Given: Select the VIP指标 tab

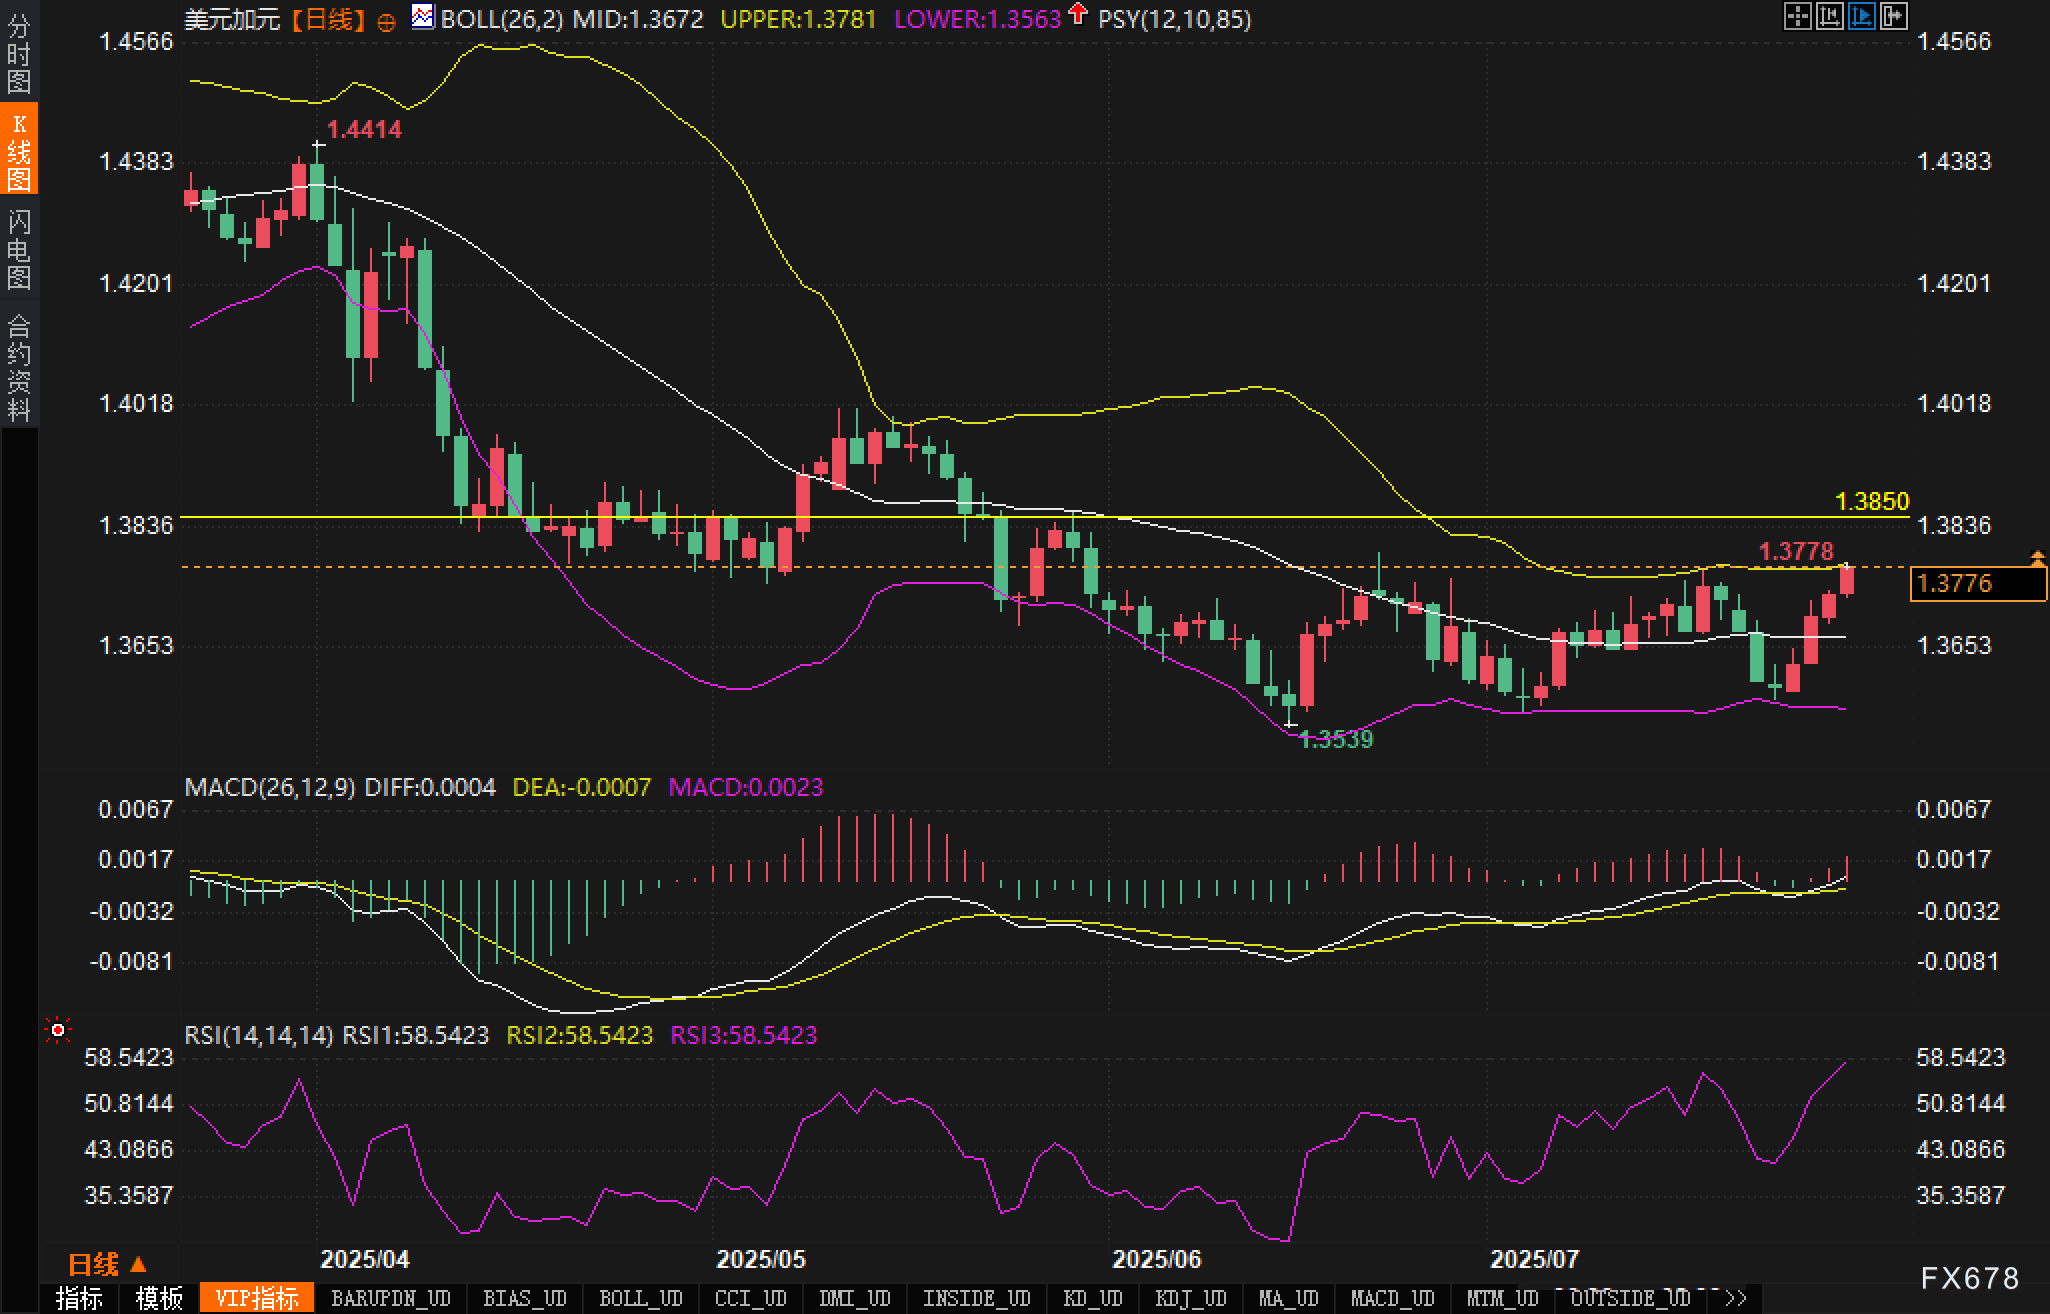Looking at the screenshot, I should pos(257,1299).
